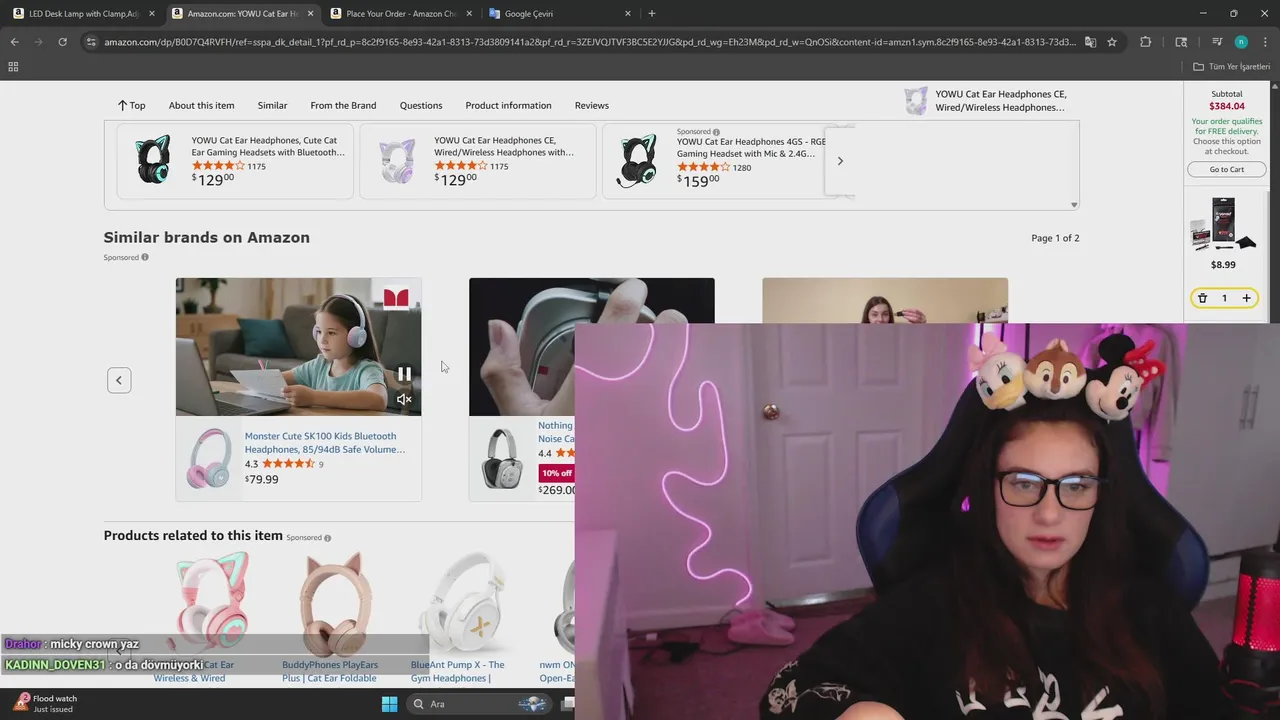Image resolution: width=1280 pixels, height=720 pixels.
Task: Click the pink cat ear headphones related product image
Action: click(x=212, y=601)
